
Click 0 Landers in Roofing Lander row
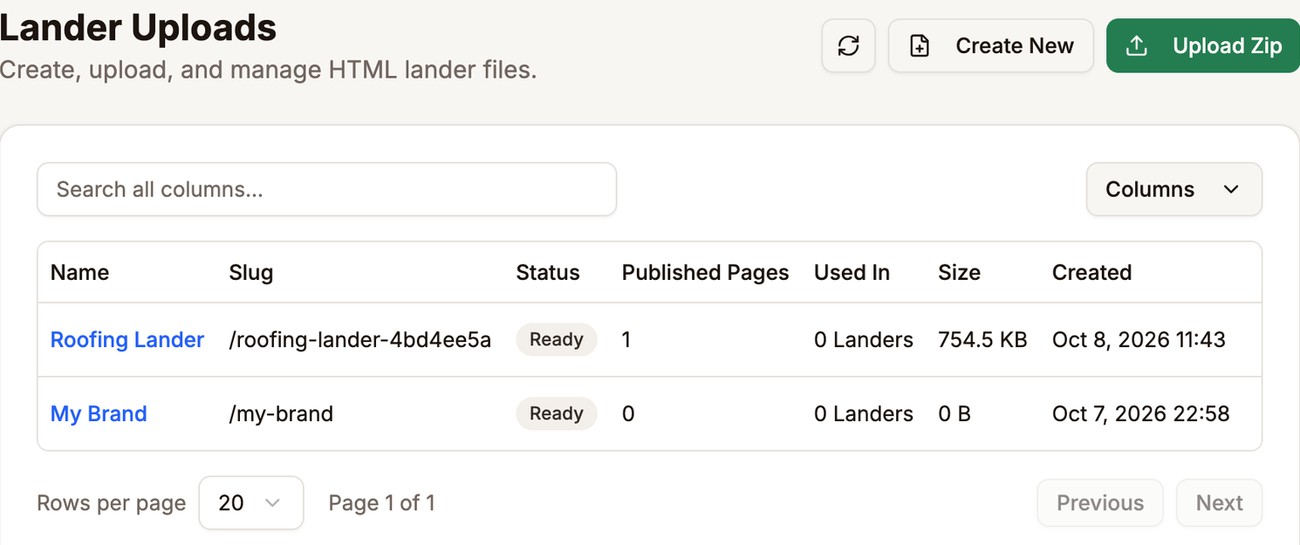pyautogui.click(x=863, y=340)
